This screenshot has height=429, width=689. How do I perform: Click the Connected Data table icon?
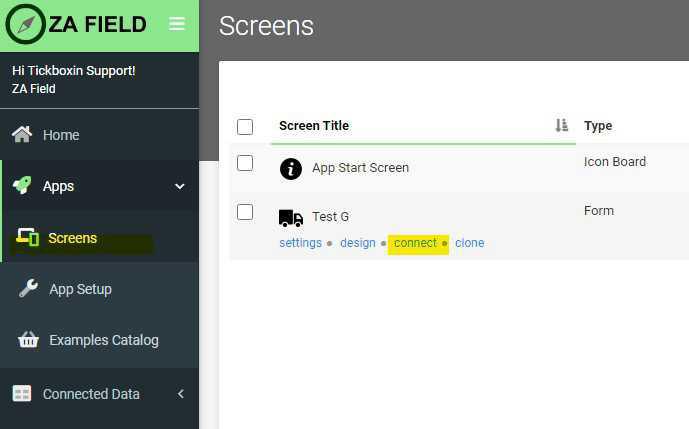pyautogui.click(x=22, y=394)
